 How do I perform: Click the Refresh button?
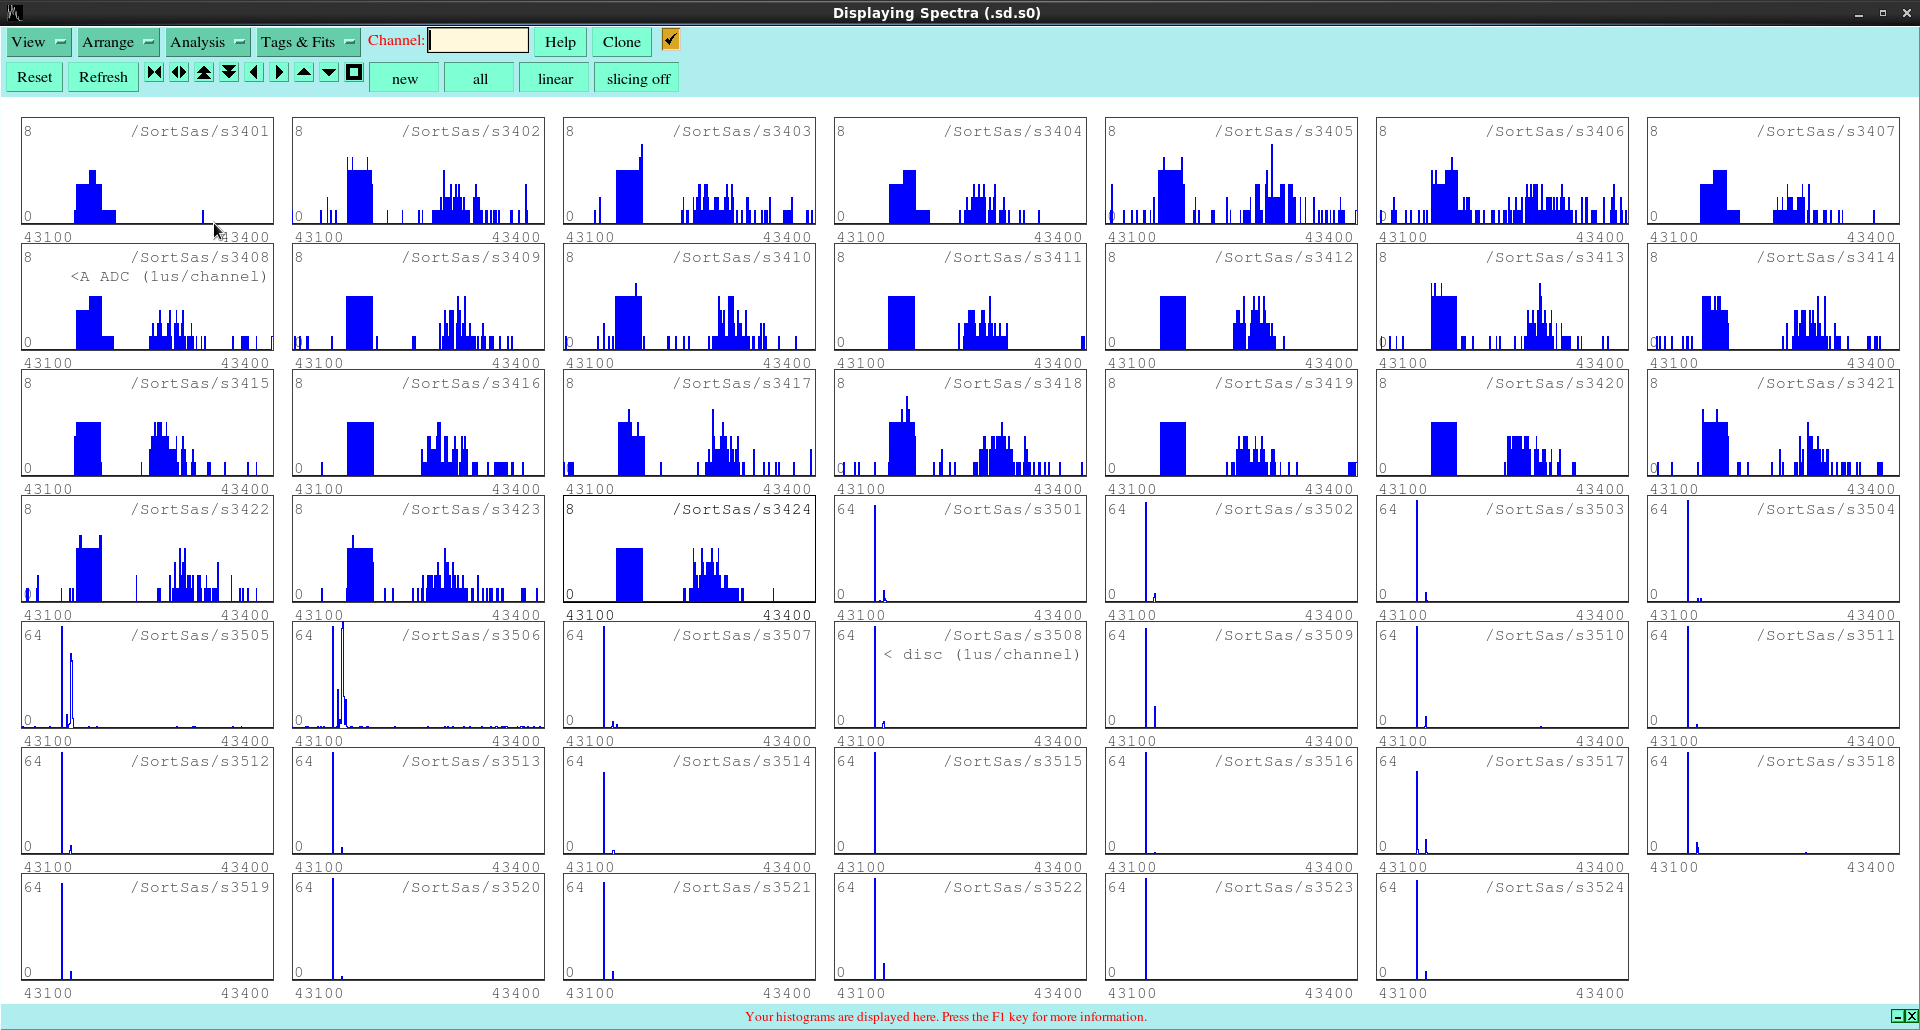[x=103, y=77]
